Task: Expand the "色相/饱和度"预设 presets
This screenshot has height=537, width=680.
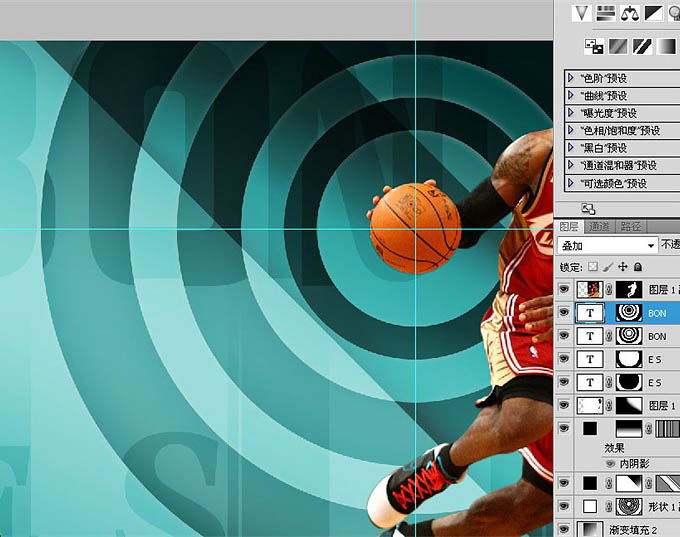Action: click(x=571, y=130)
